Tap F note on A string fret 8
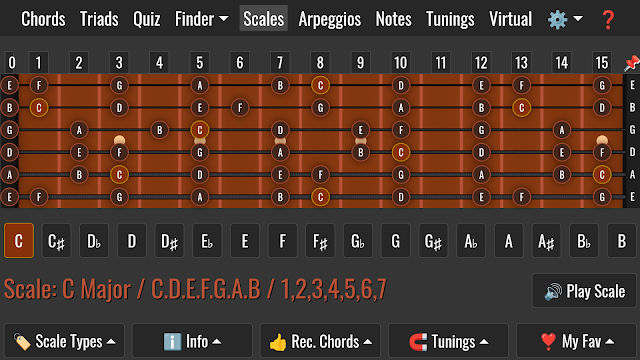Viewport: 640px width, 360px height. coord(320,175)
